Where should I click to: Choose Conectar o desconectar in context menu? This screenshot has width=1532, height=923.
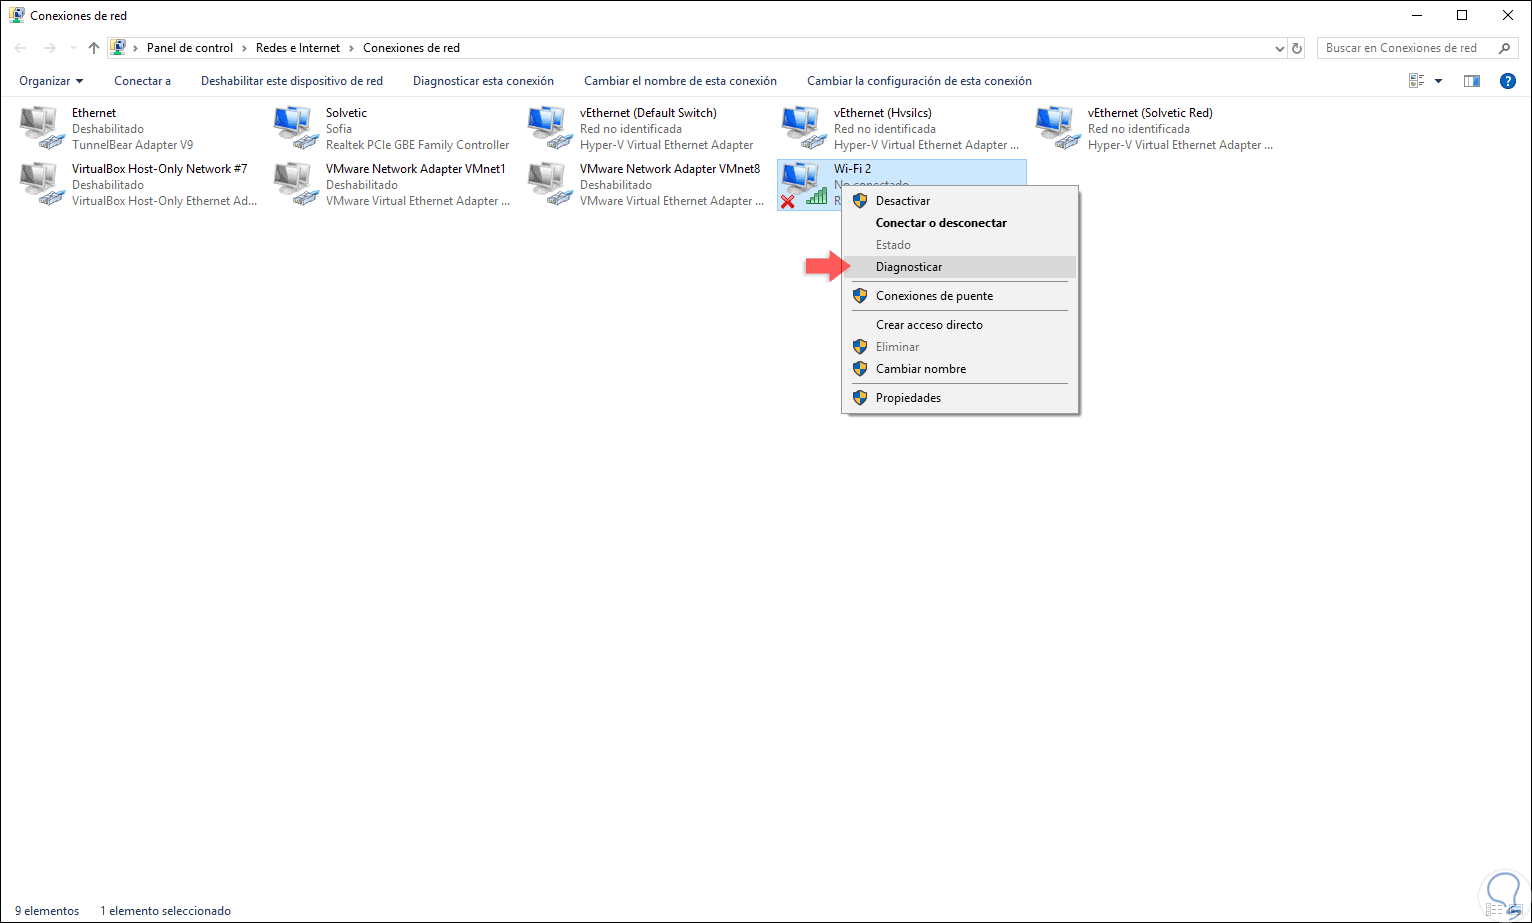tap(960, 223)
